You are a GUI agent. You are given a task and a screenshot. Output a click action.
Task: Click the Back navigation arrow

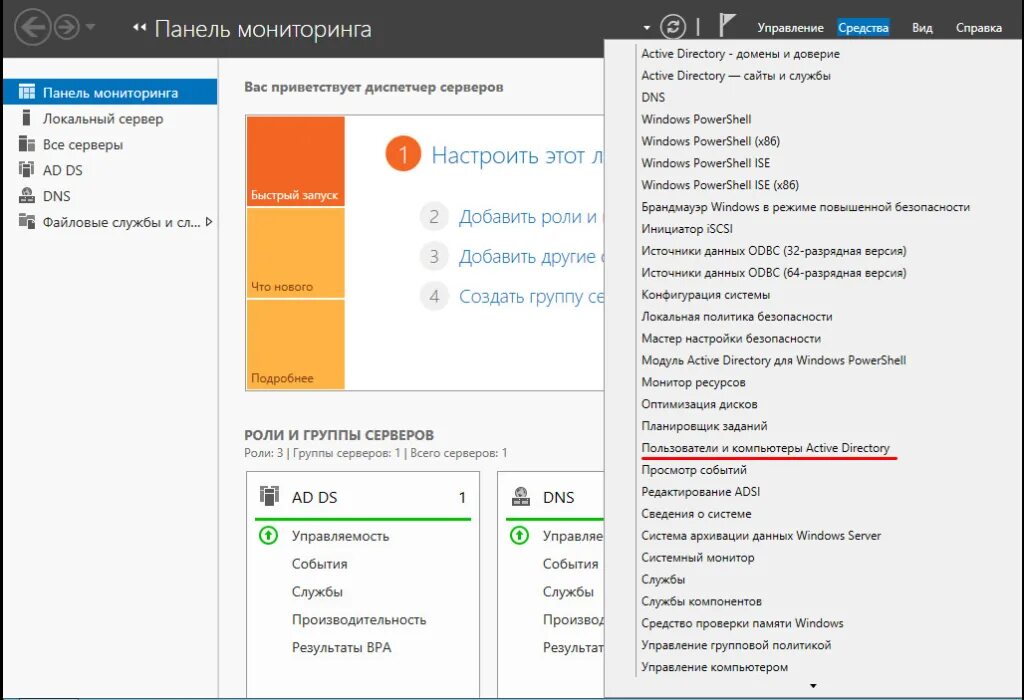point(32,27)
